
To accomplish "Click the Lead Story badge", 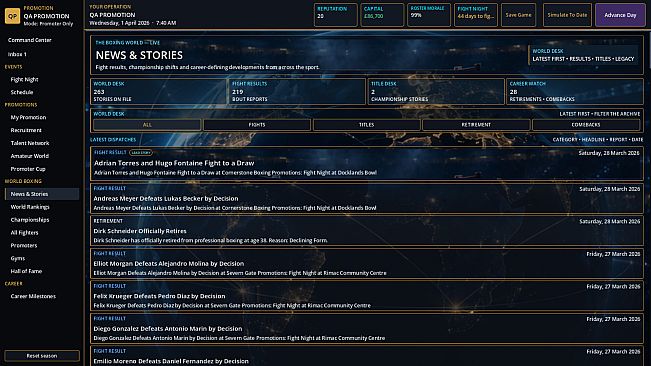I will point(141,153).
